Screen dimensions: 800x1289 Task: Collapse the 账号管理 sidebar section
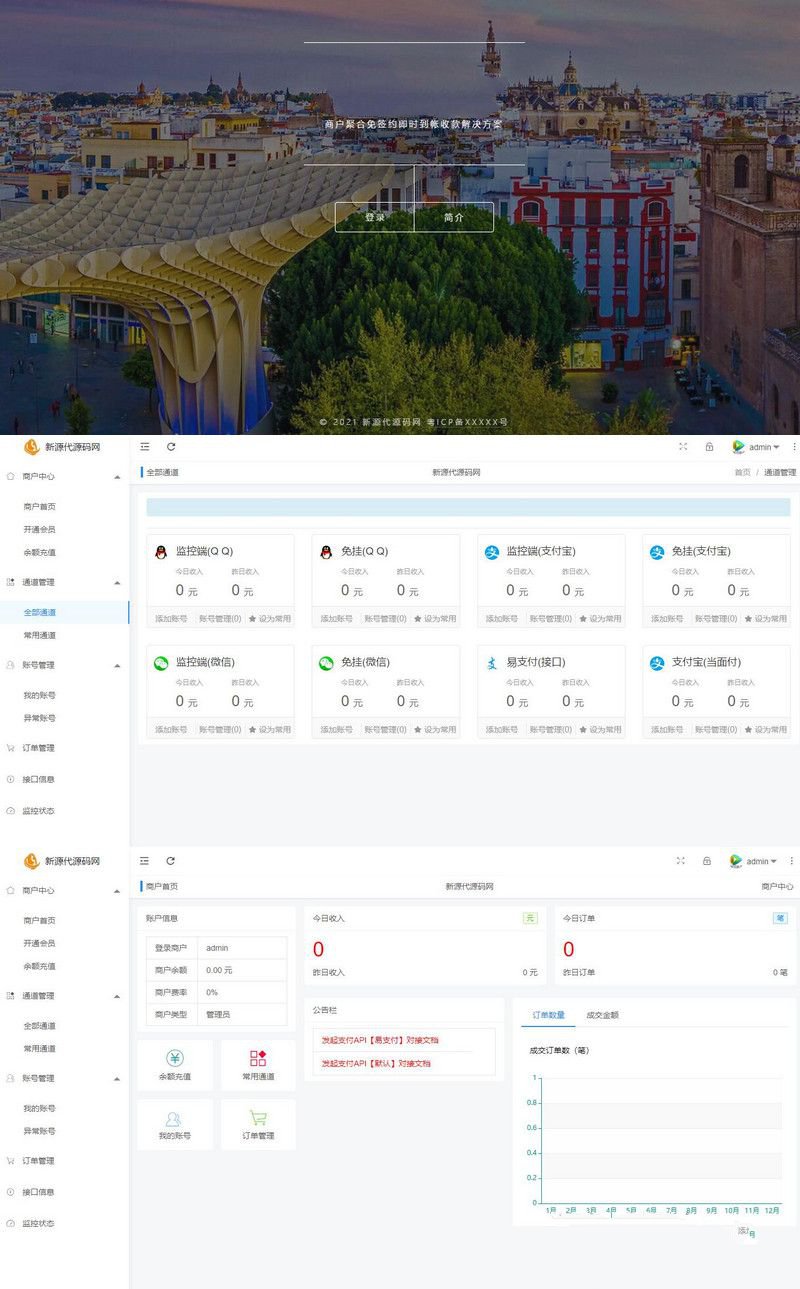point(117,664)
